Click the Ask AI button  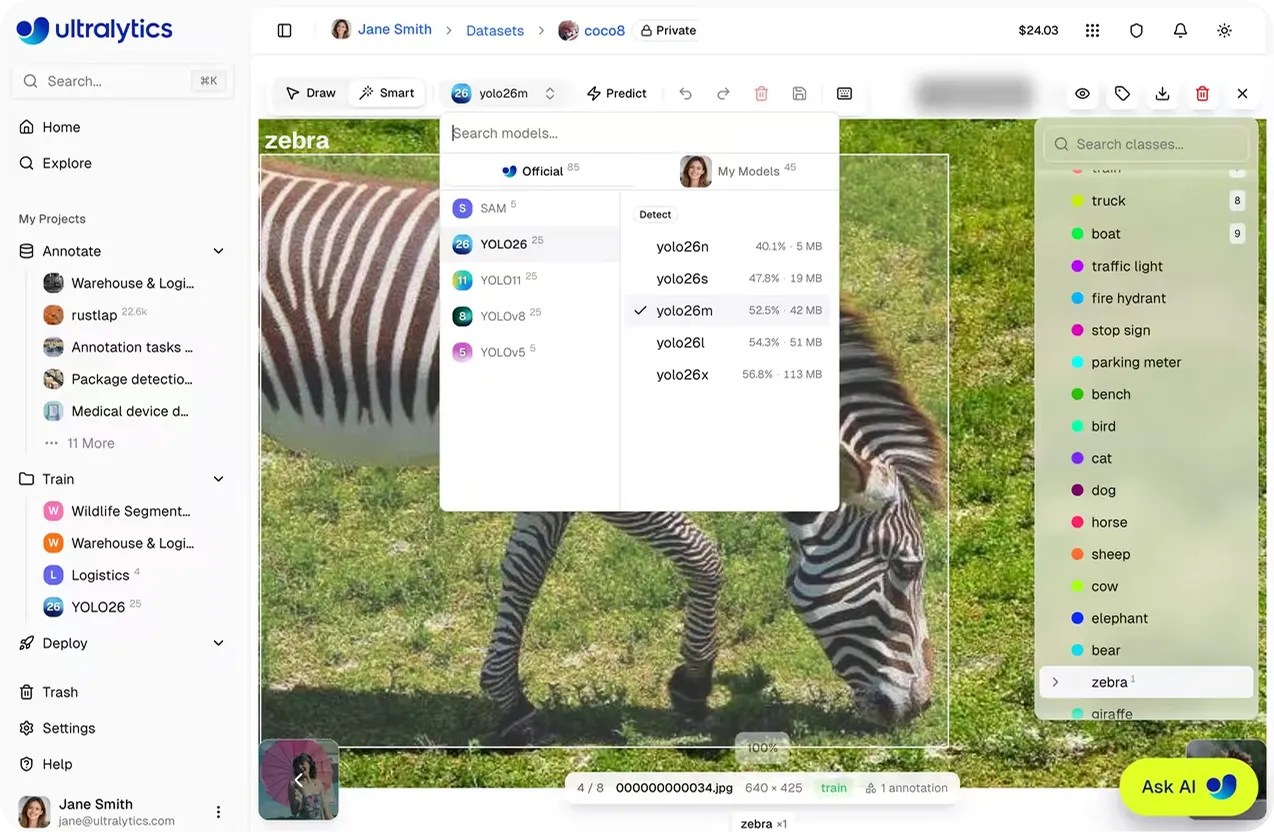tap(1189, 786)
